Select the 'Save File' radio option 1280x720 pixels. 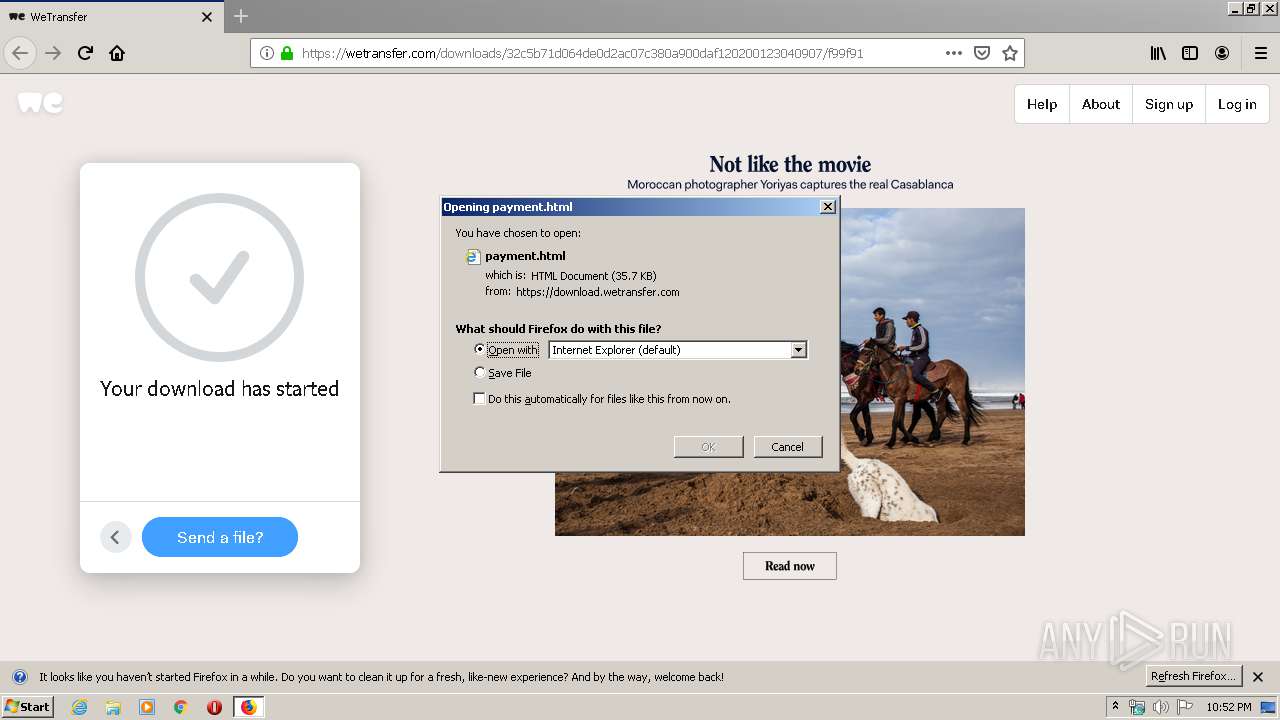[x=480, y=372]
